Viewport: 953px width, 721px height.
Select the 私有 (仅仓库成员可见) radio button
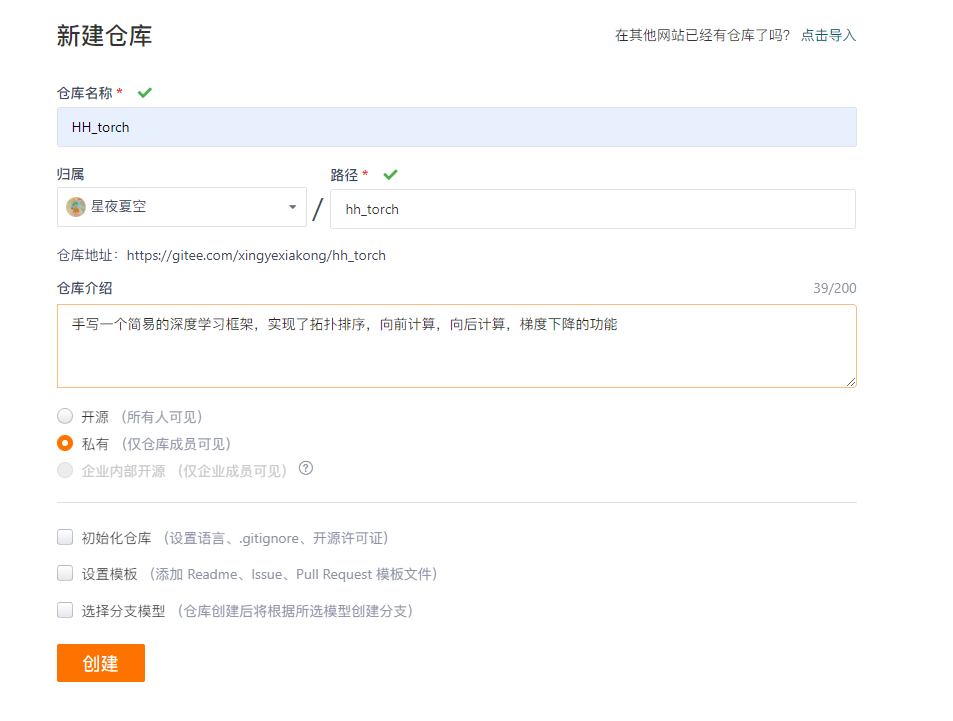pos(65,443)
